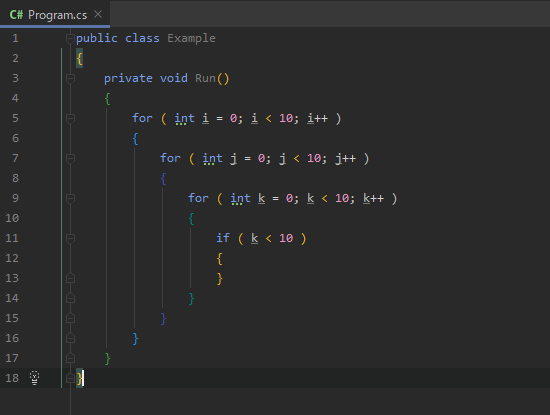The image size is (550, 415).
Task: Click the opening brace on line 8
Action: [x=163, y=179]
